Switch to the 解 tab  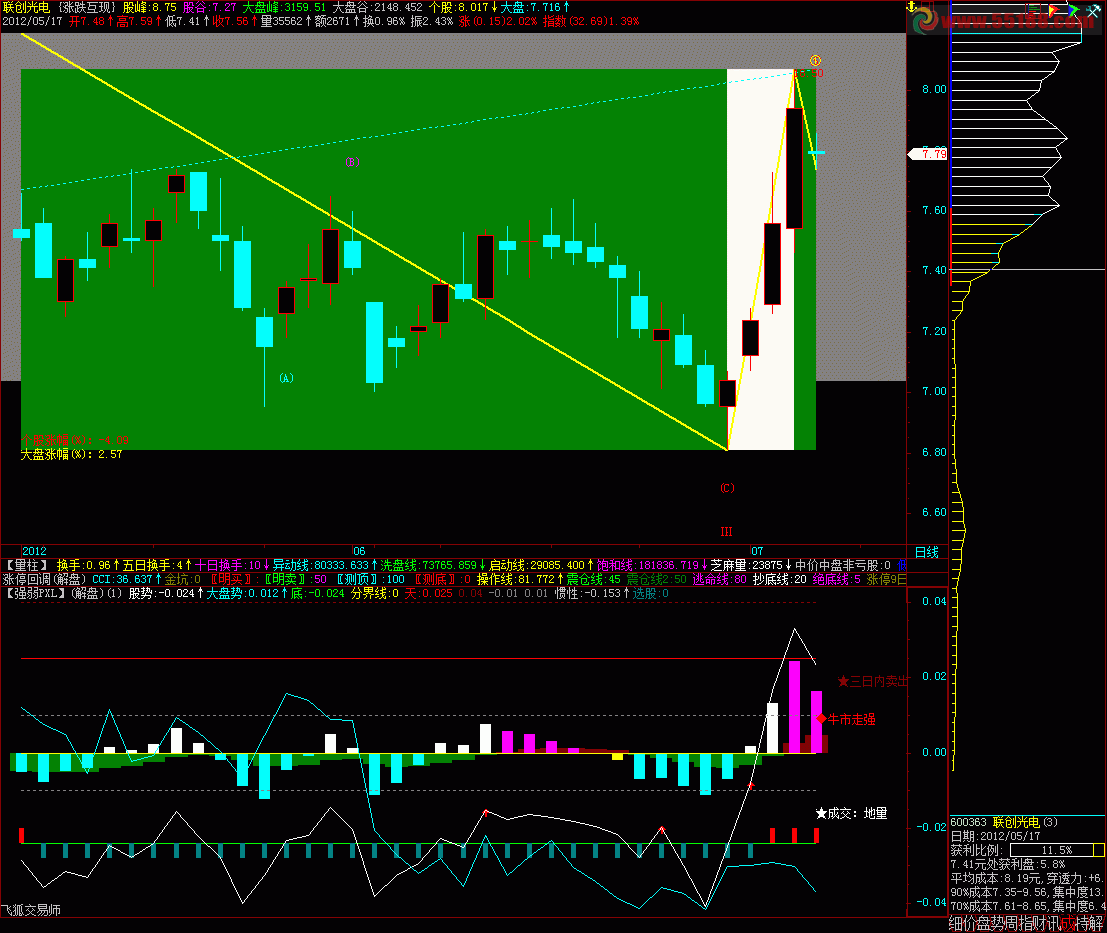[1096, 923]
